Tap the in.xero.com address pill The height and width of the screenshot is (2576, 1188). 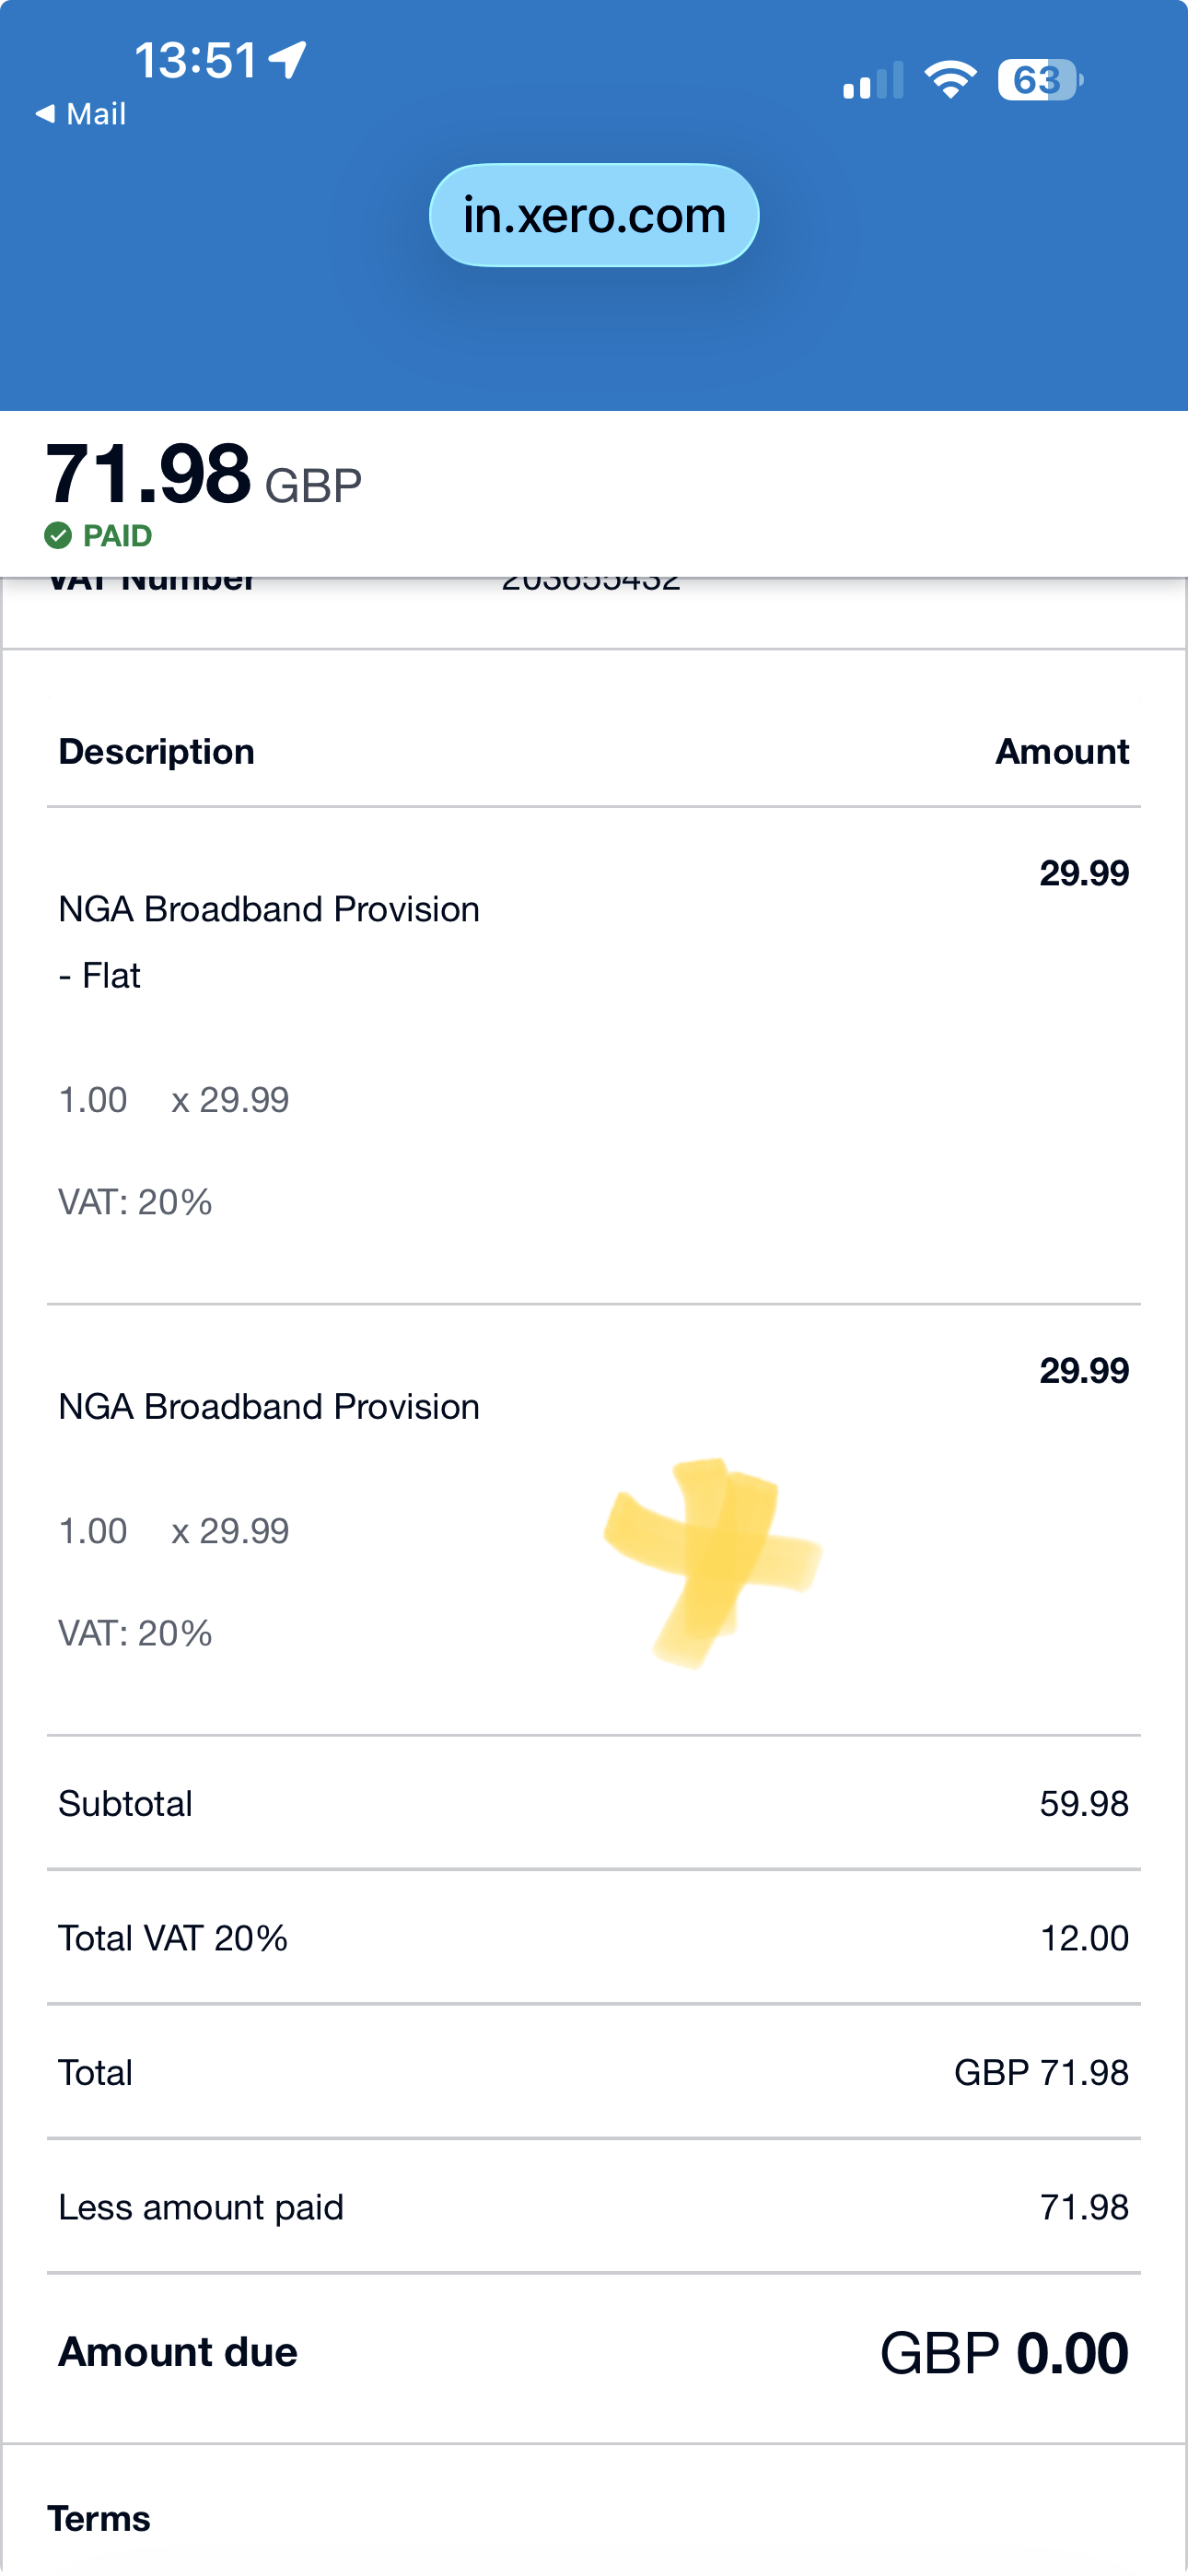coord(594,216)
